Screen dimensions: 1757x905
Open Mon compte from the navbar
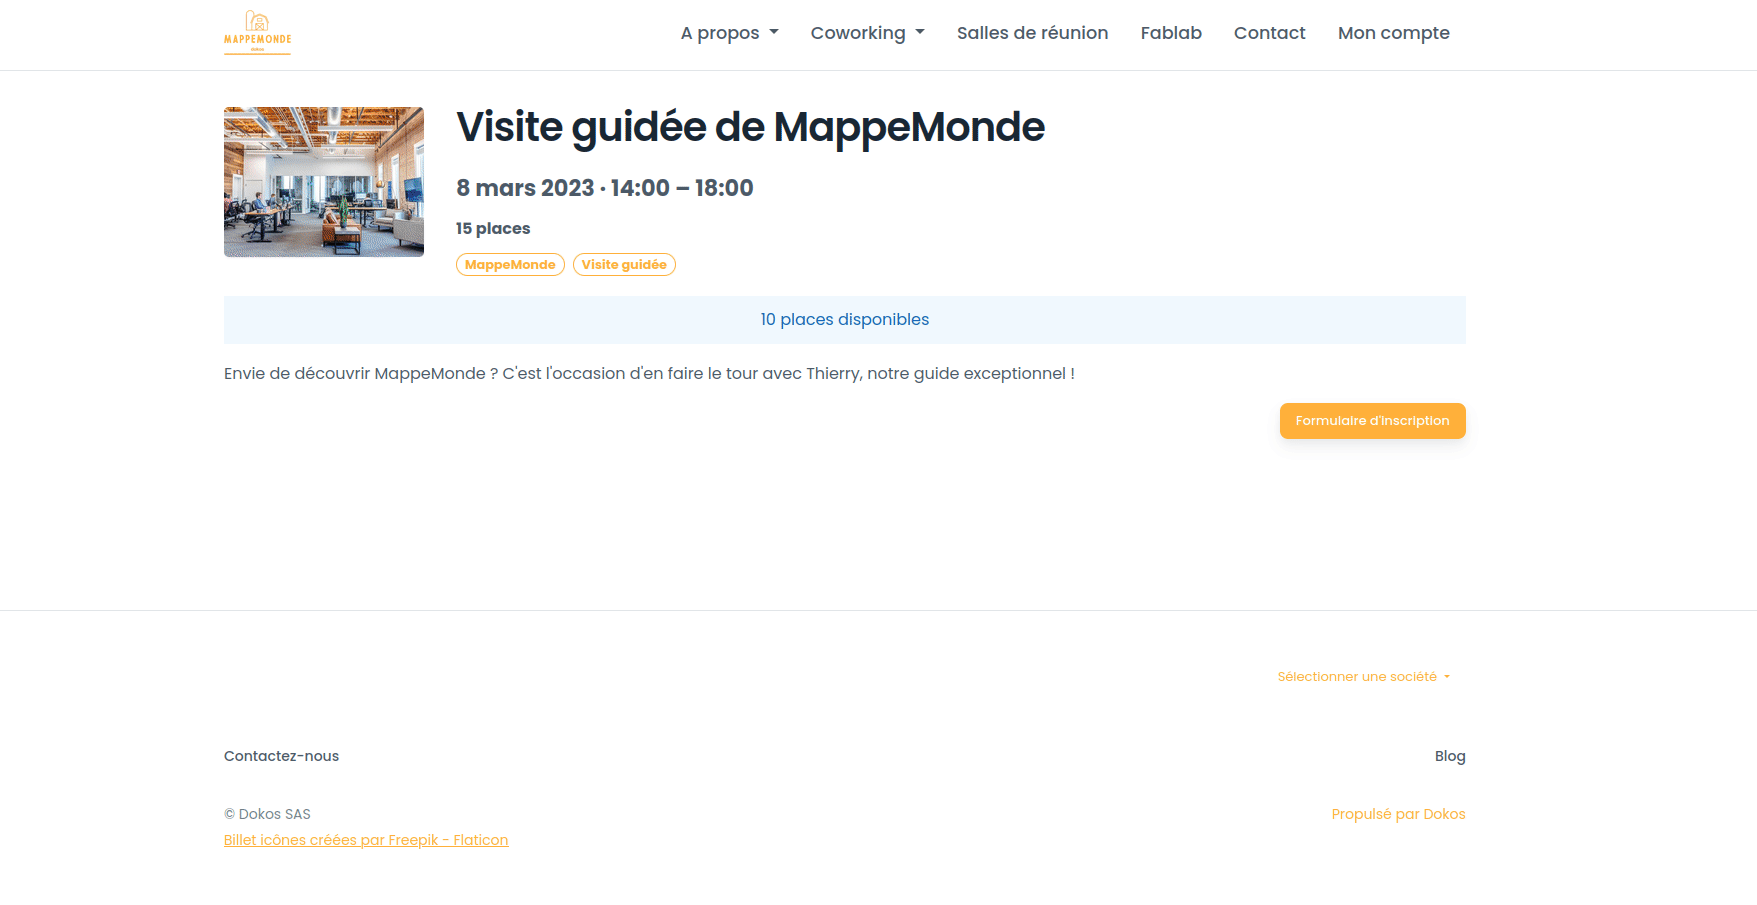(1393, 33)
